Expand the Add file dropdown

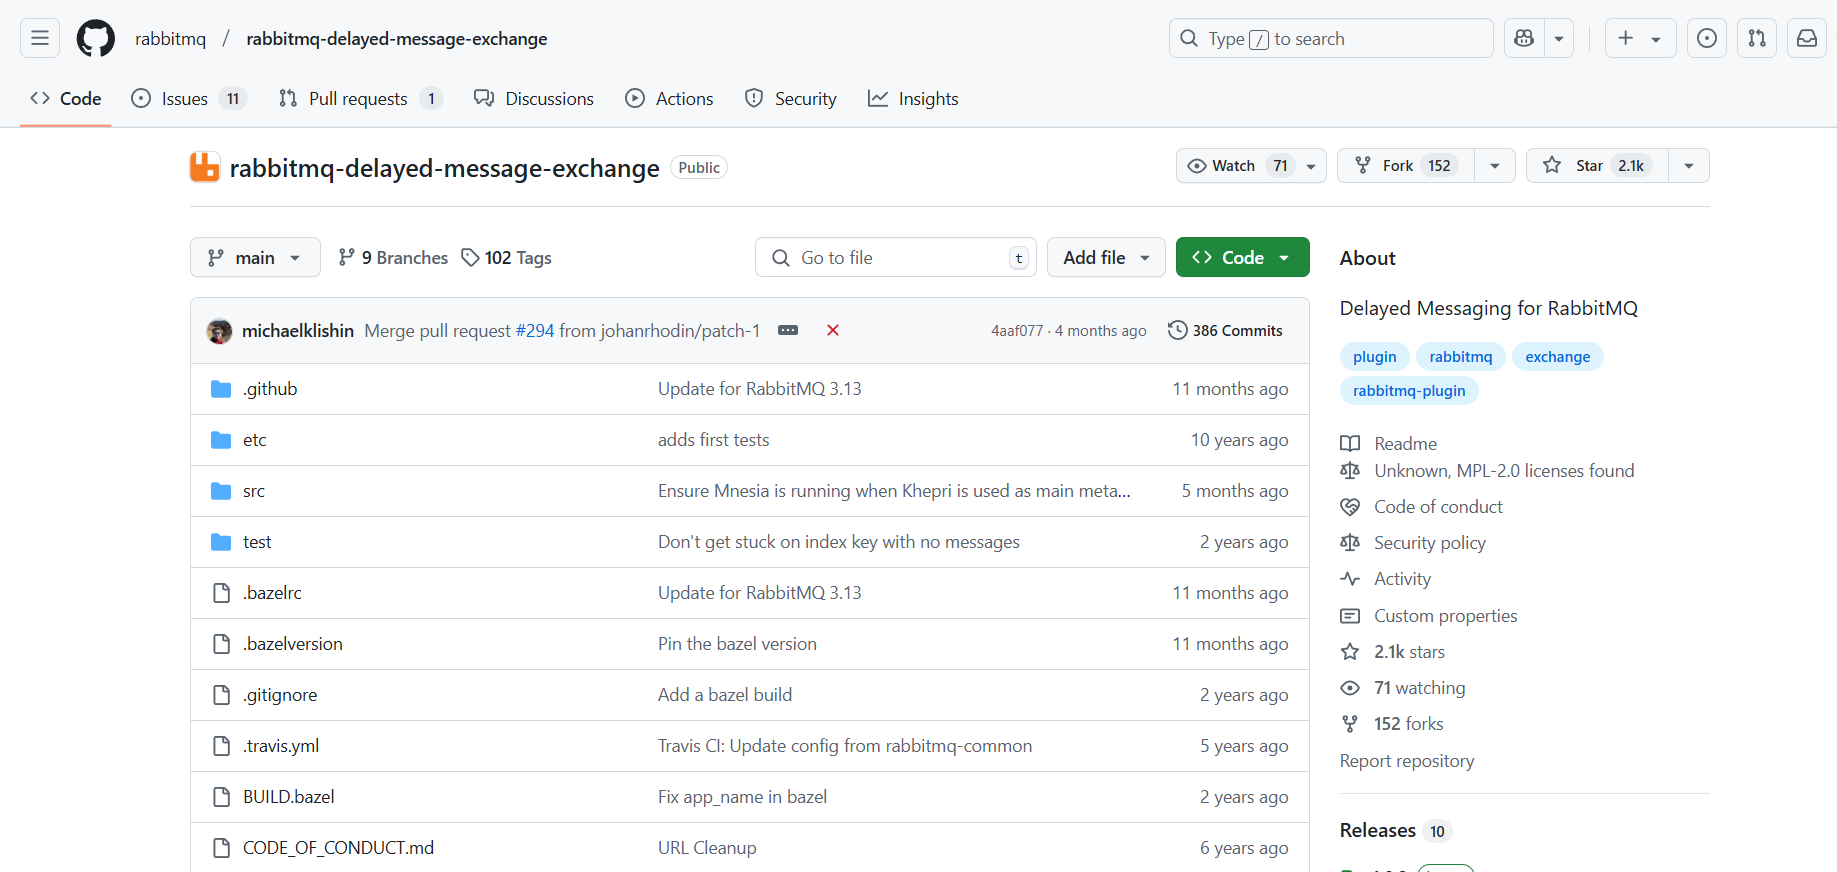(1106, 258)
